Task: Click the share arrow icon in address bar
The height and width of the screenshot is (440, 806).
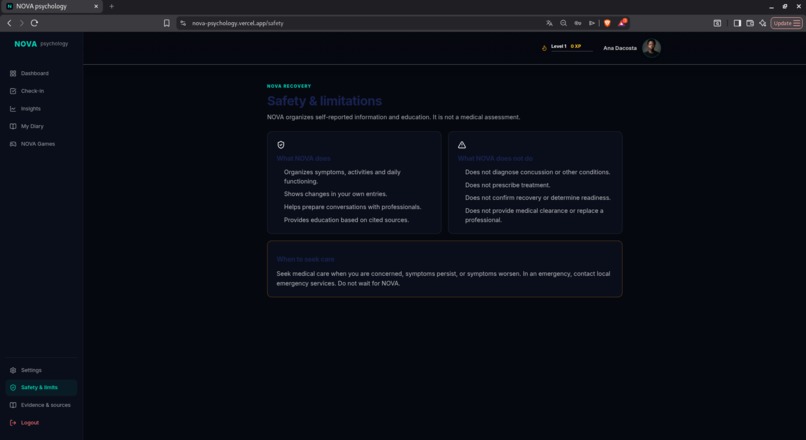Action: pyautogui.click(x=592, y=23)
